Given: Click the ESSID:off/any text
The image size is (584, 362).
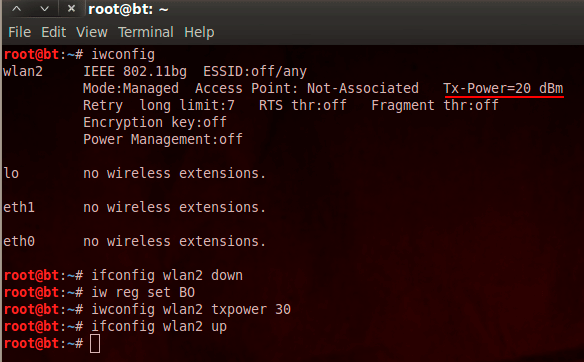Looking at the screenshot, I should (255, 71).
